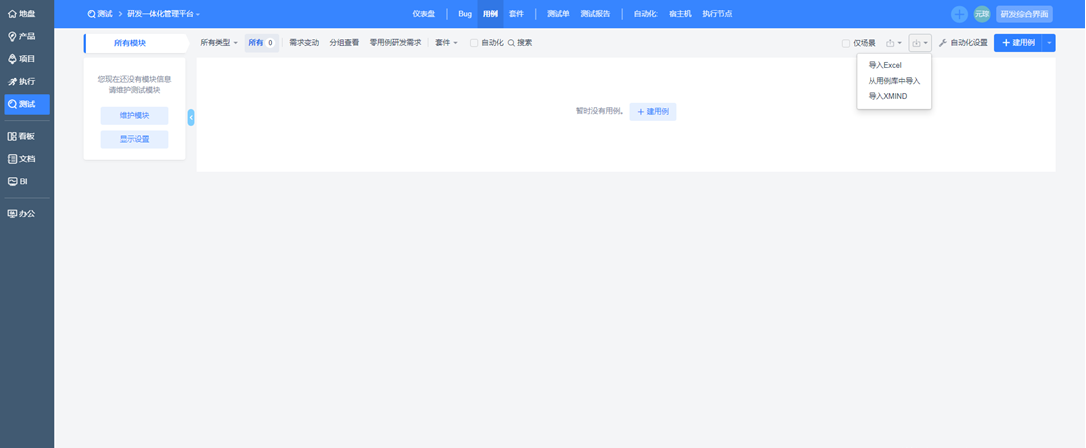
Task: Select 测试 in the left sidebar
Action: pos(26,105)
